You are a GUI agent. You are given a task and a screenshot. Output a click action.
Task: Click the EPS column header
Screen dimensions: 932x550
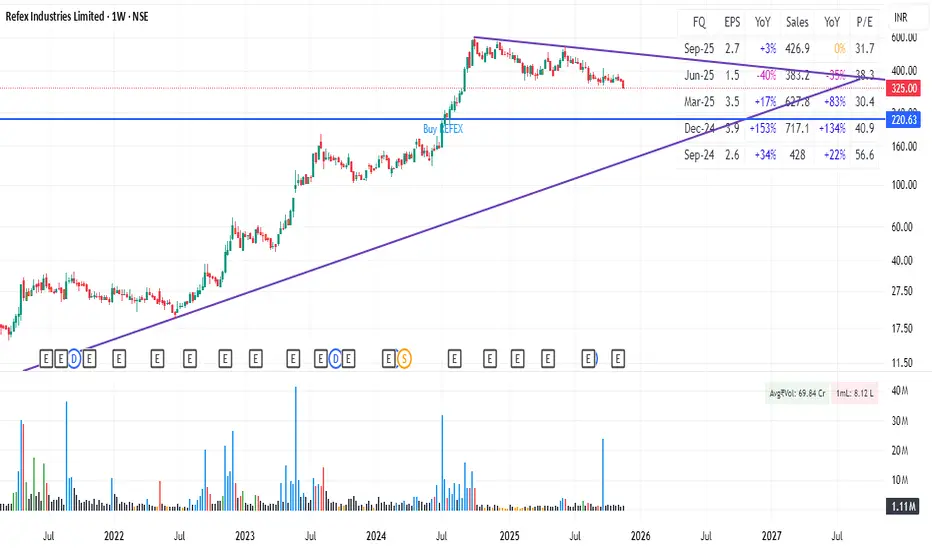[732, 23]
